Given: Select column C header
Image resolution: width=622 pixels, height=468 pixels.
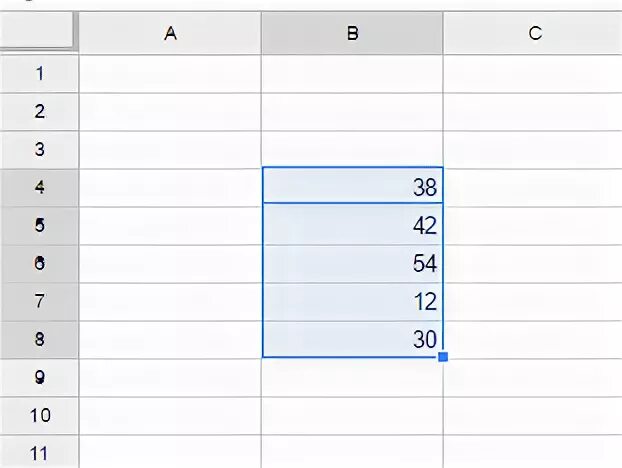Looking at the screenshot, I should [533, 33].
